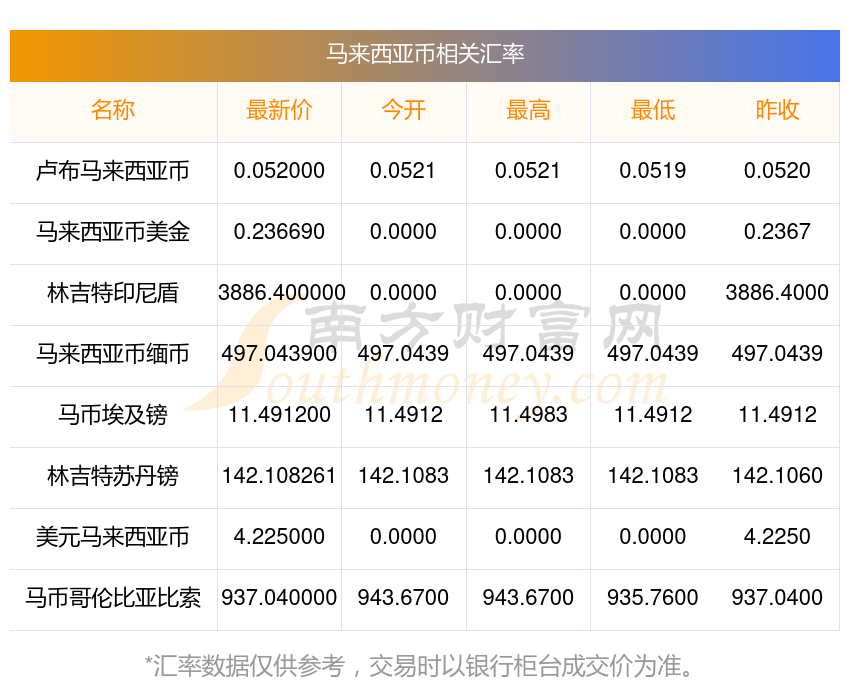Select the latest price 0.052000
850x698 pixels.
279,171
